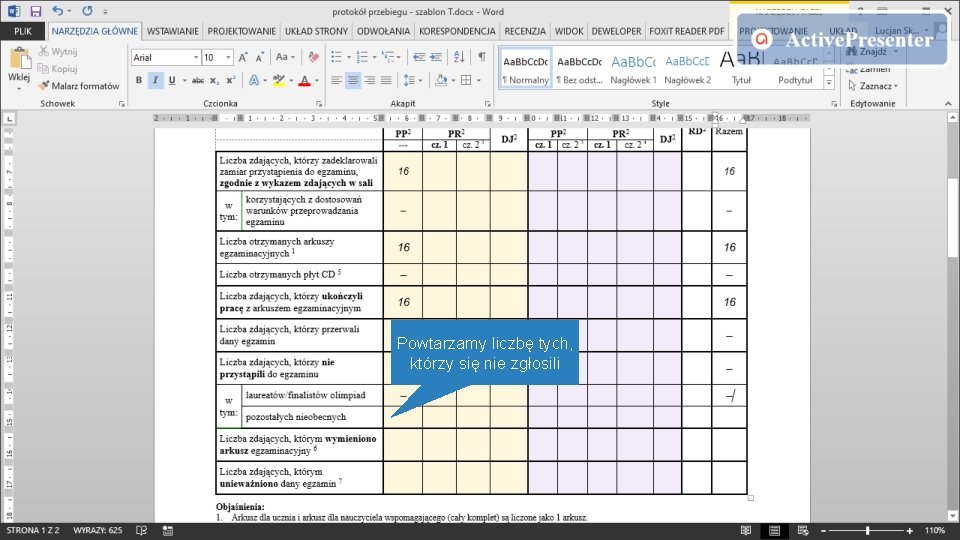The height and width of the screenshot is (540, 960).
Task: Apply the Nagłówek 1 style
Action: [x=633, y=68]
